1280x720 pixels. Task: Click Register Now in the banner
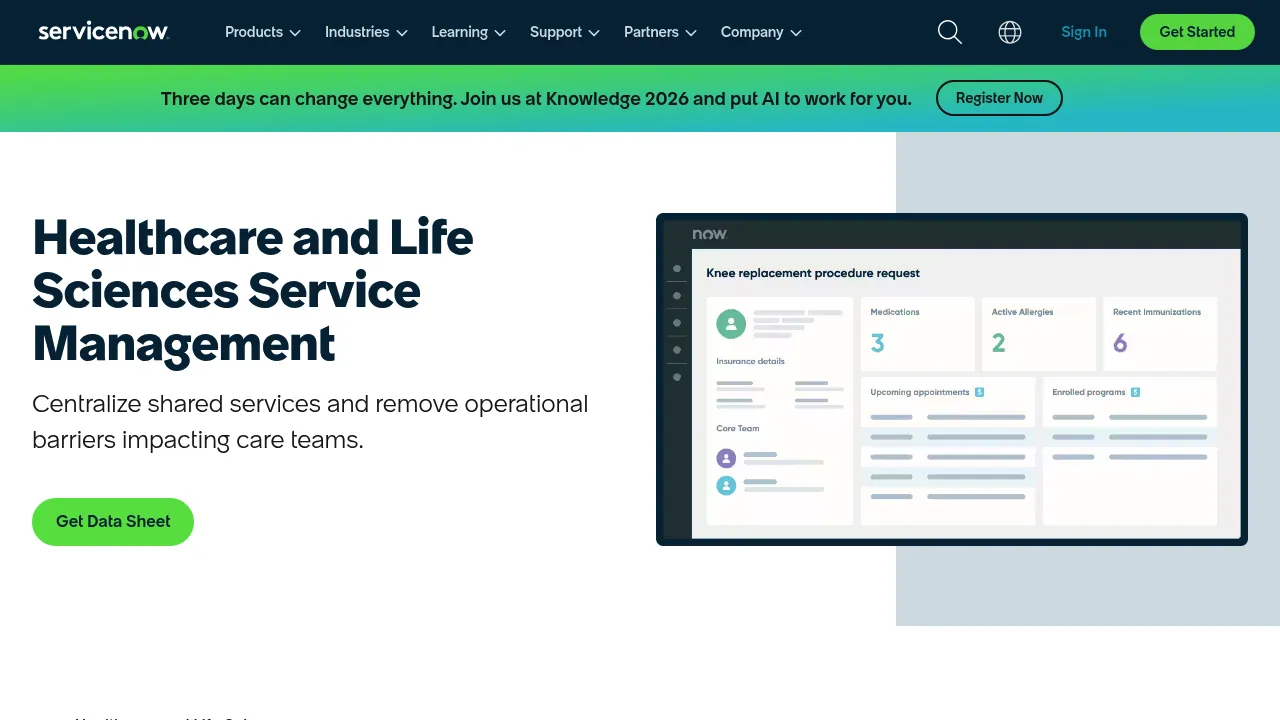coord(999,98)
